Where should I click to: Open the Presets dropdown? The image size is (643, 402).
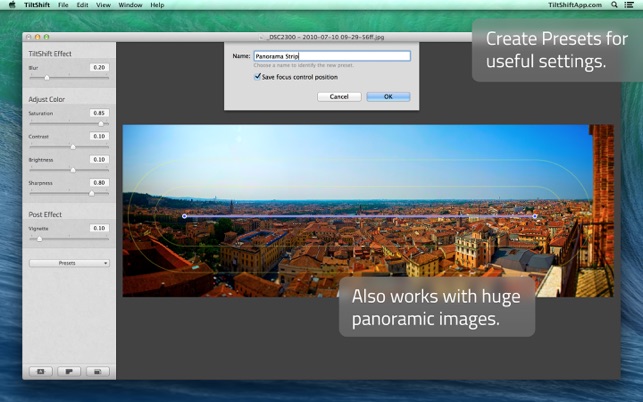[69, 263]
